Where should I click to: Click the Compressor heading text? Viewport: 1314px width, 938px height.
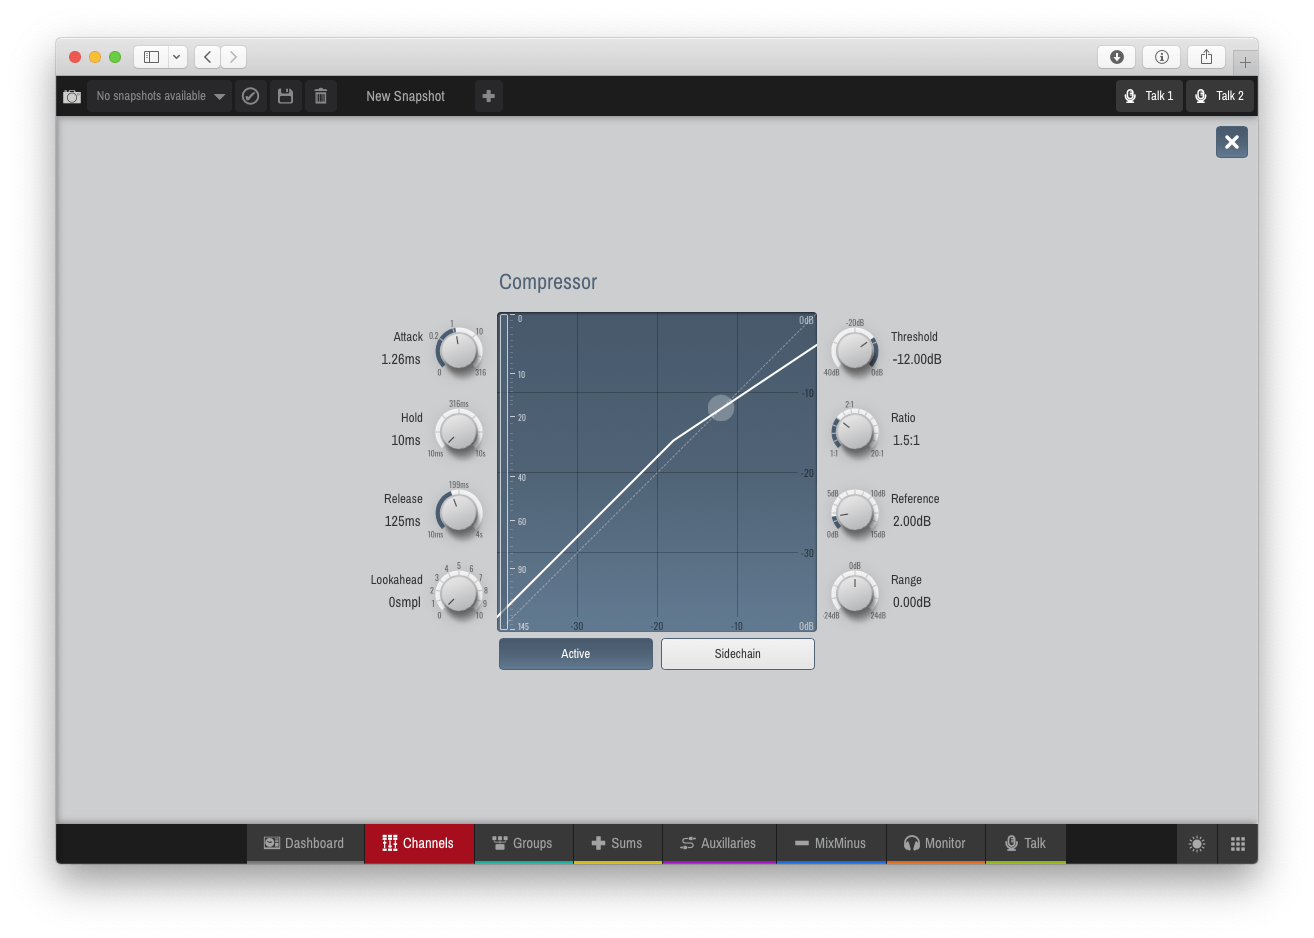[x=548, y=282]
